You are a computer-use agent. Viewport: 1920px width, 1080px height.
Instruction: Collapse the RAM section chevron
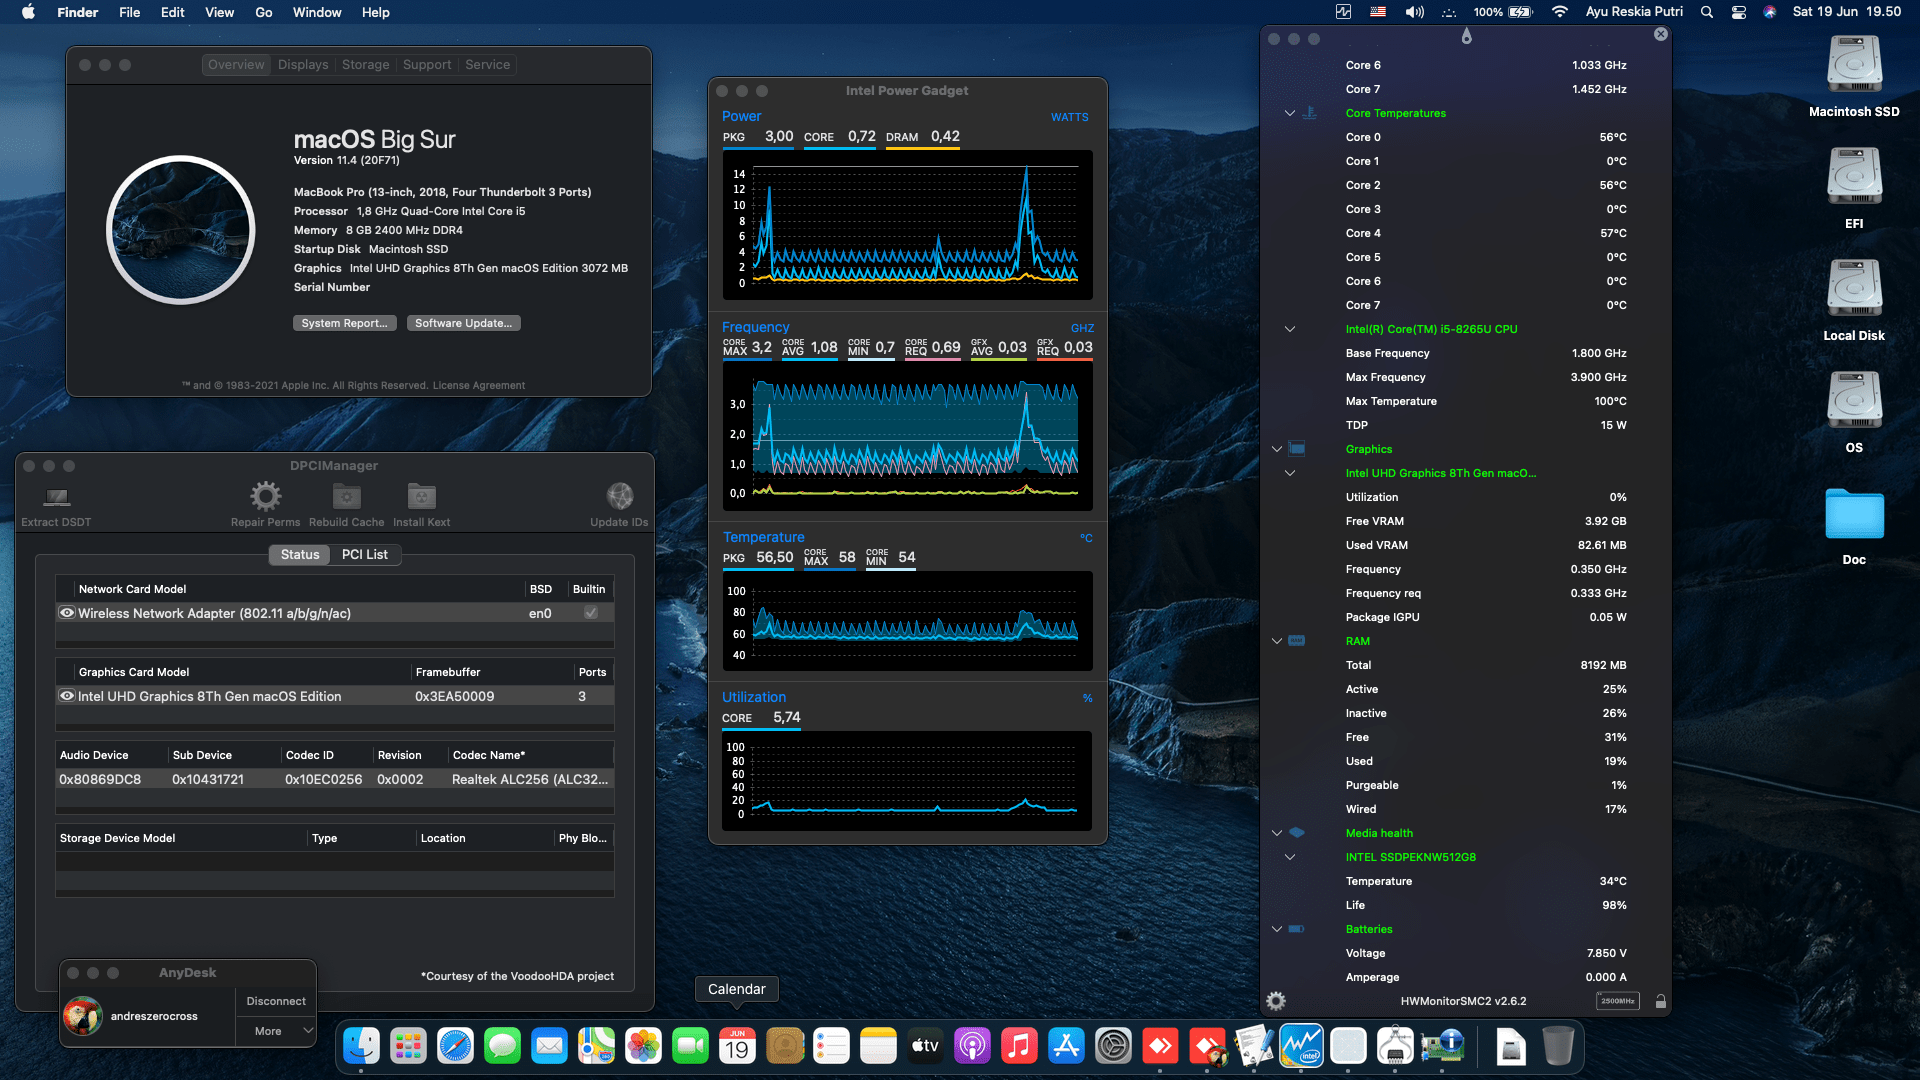1277,641
